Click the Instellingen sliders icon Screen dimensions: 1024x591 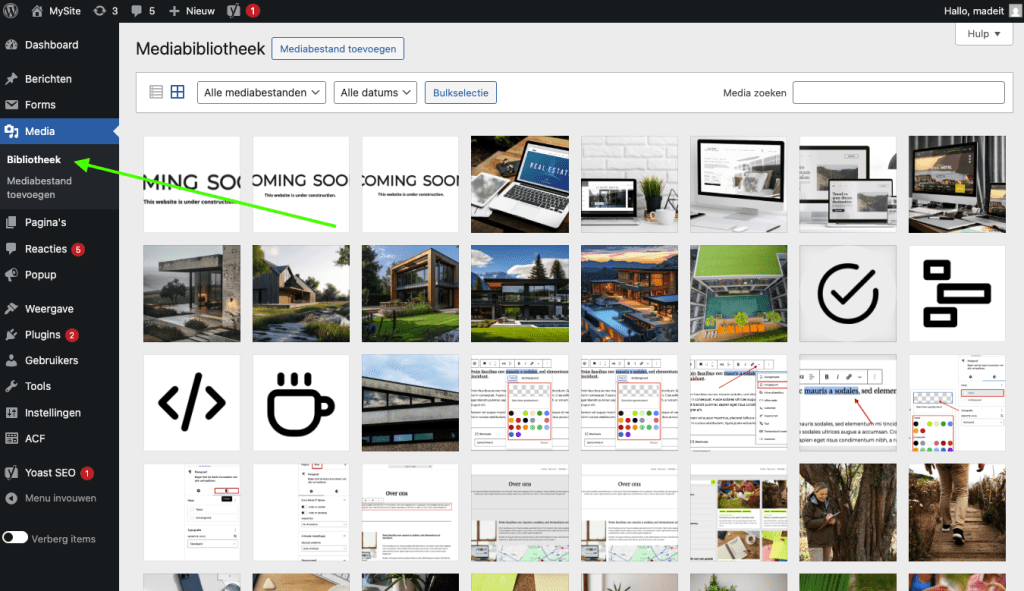point(11,412)
